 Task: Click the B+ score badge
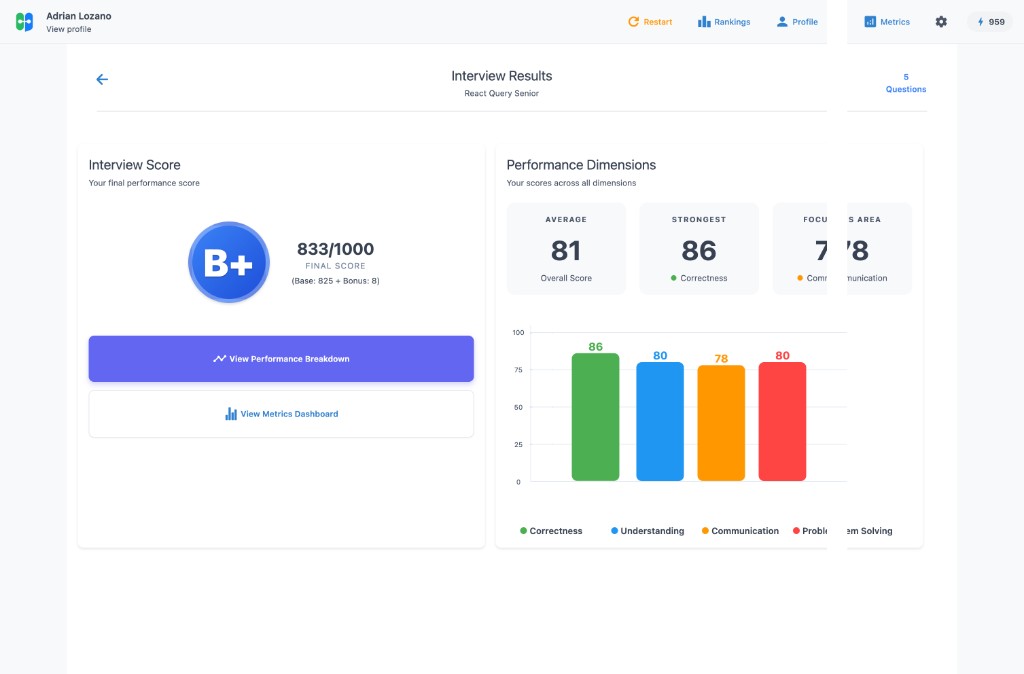click(229, 262)
